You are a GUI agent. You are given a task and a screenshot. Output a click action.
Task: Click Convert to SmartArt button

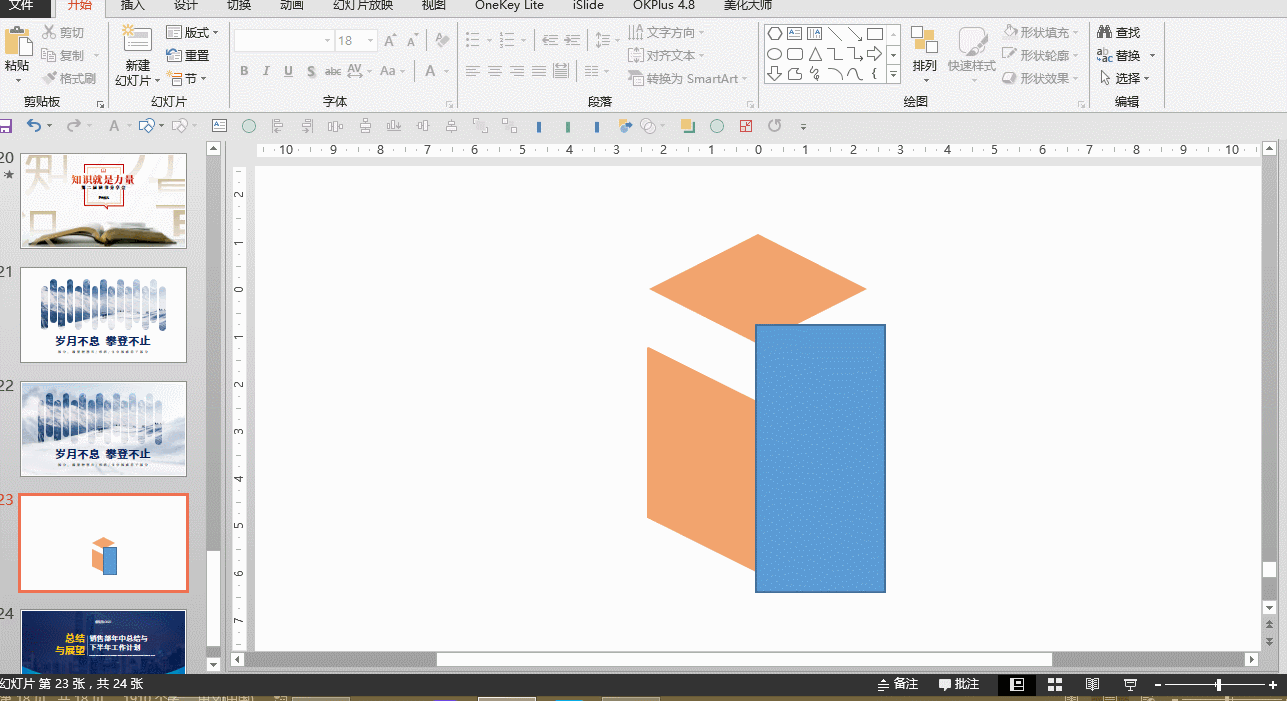click(x=688, y=78)
